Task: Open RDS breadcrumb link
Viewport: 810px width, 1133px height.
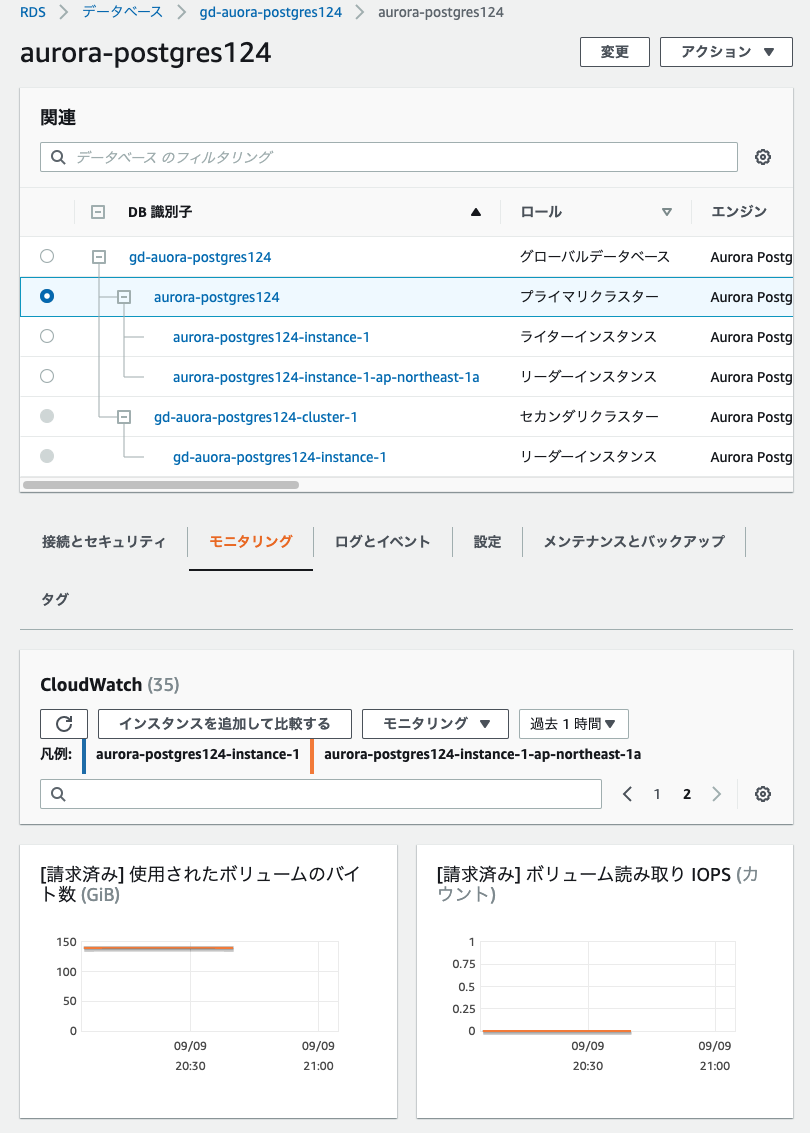Action: pyautogui.click(x=33, y=12)
